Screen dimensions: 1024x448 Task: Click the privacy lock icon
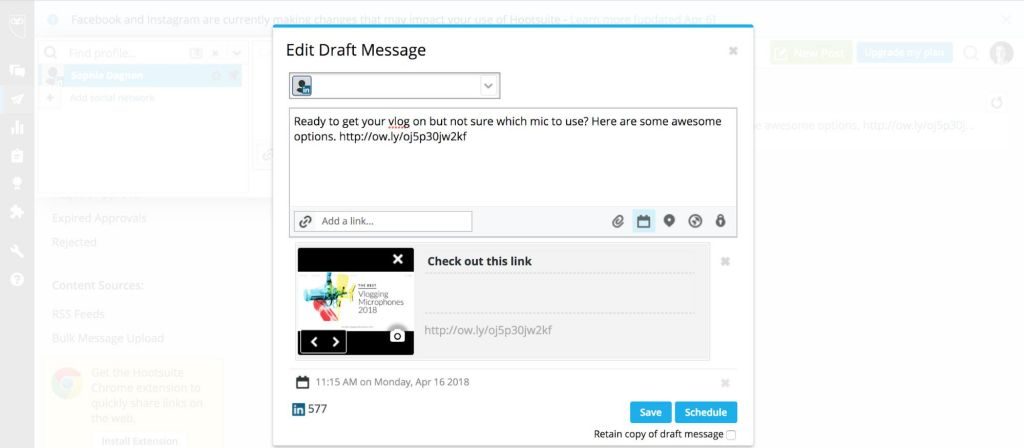(x=720, y=221)
